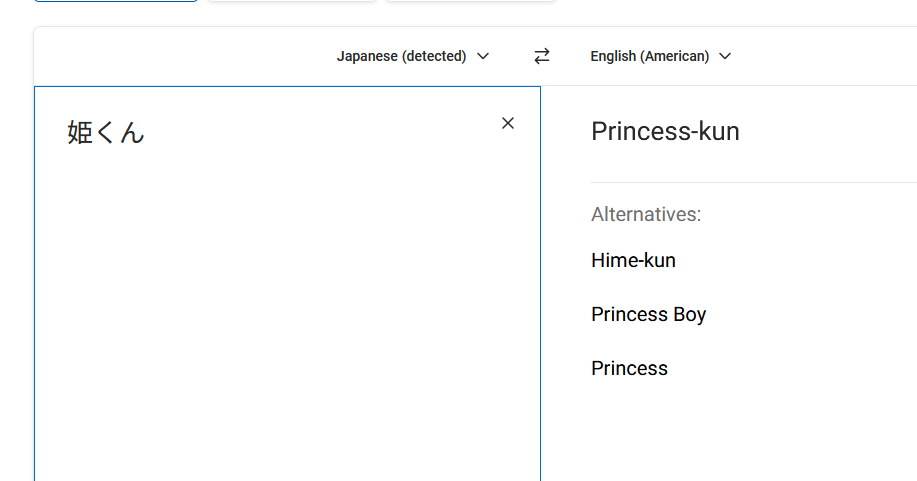Pick the Princess Boy alternative

click(x=648, y=315)
